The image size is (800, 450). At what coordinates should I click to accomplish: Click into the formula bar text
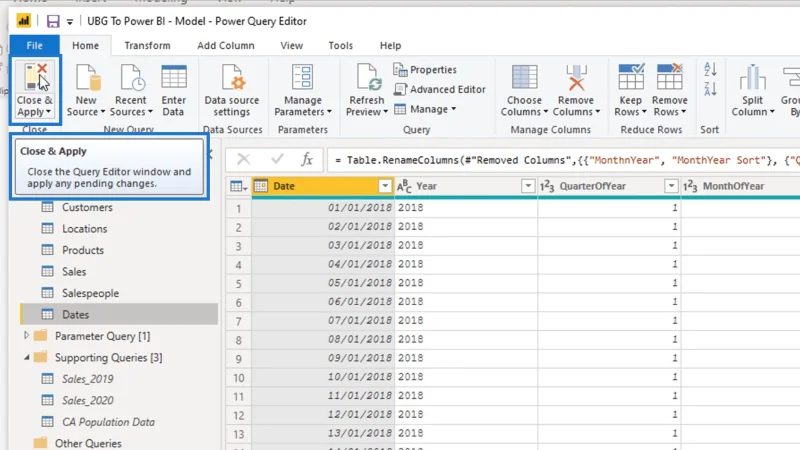563,160
